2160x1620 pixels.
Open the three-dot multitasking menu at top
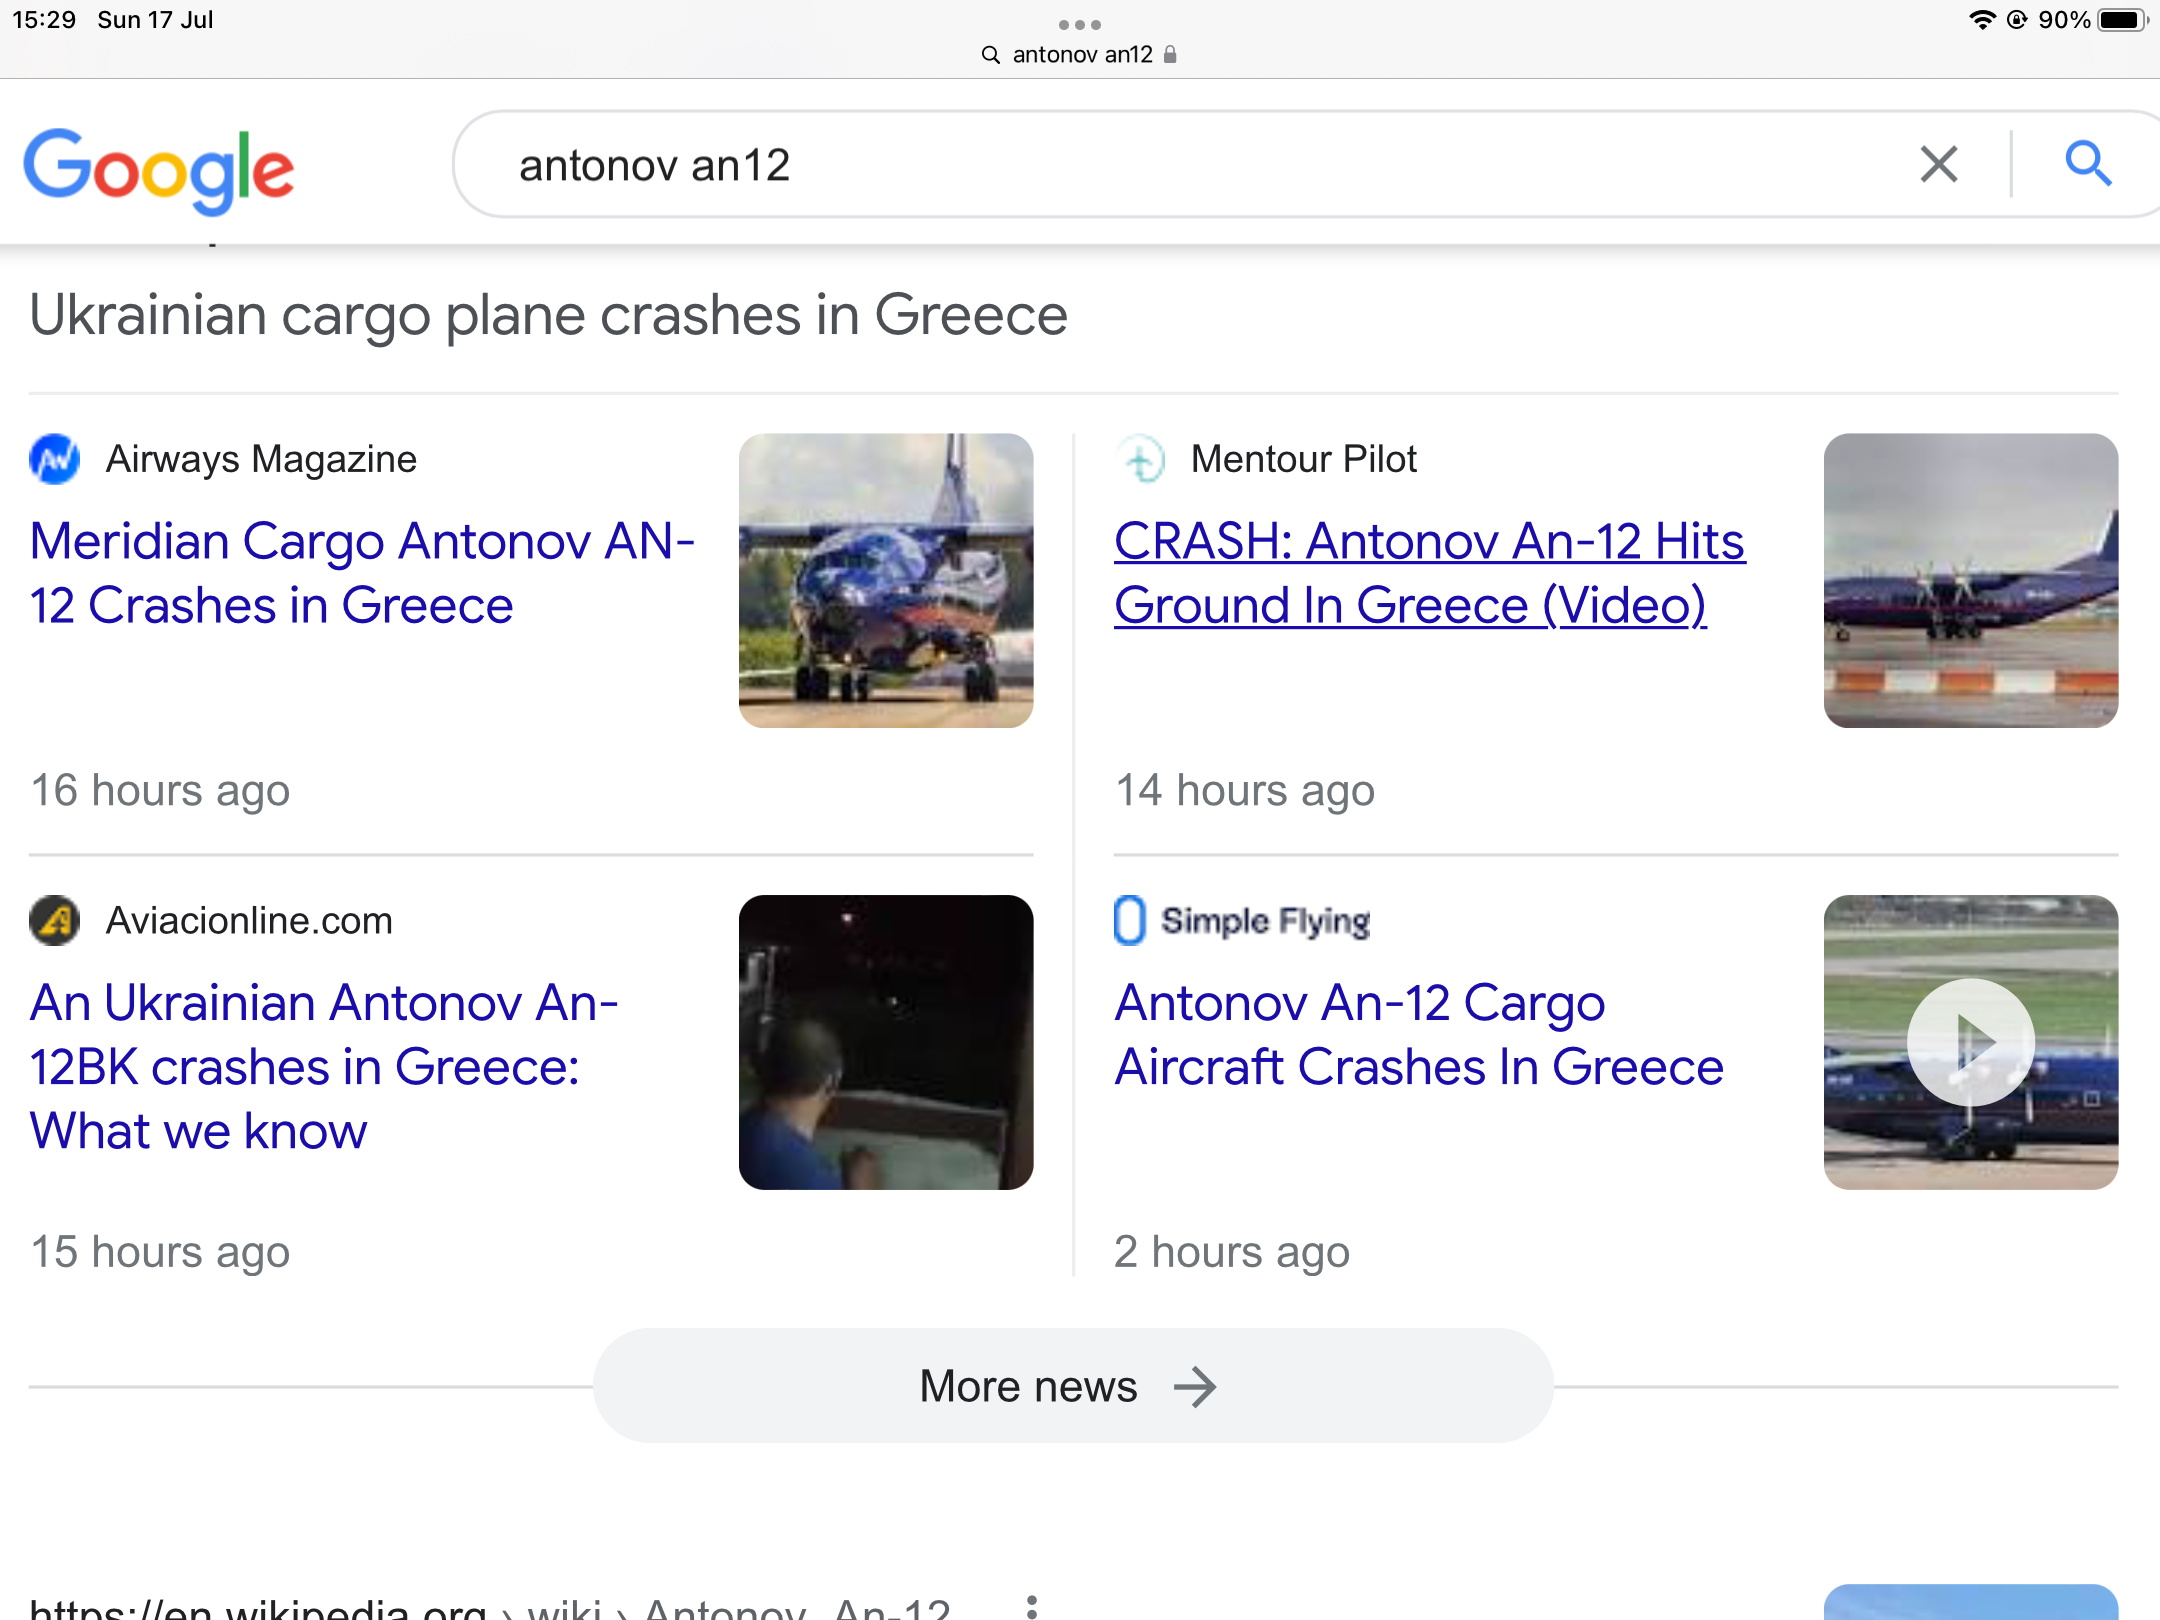(x=1080, y=24)
